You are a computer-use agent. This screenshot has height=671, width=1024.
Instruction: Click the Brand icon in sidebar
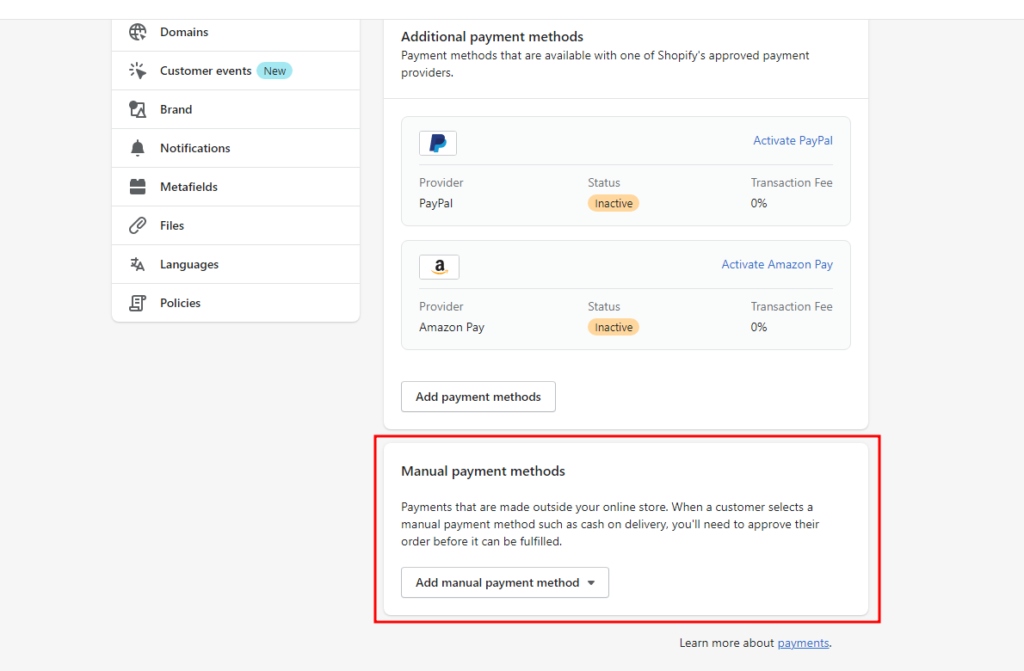[138, 109]
